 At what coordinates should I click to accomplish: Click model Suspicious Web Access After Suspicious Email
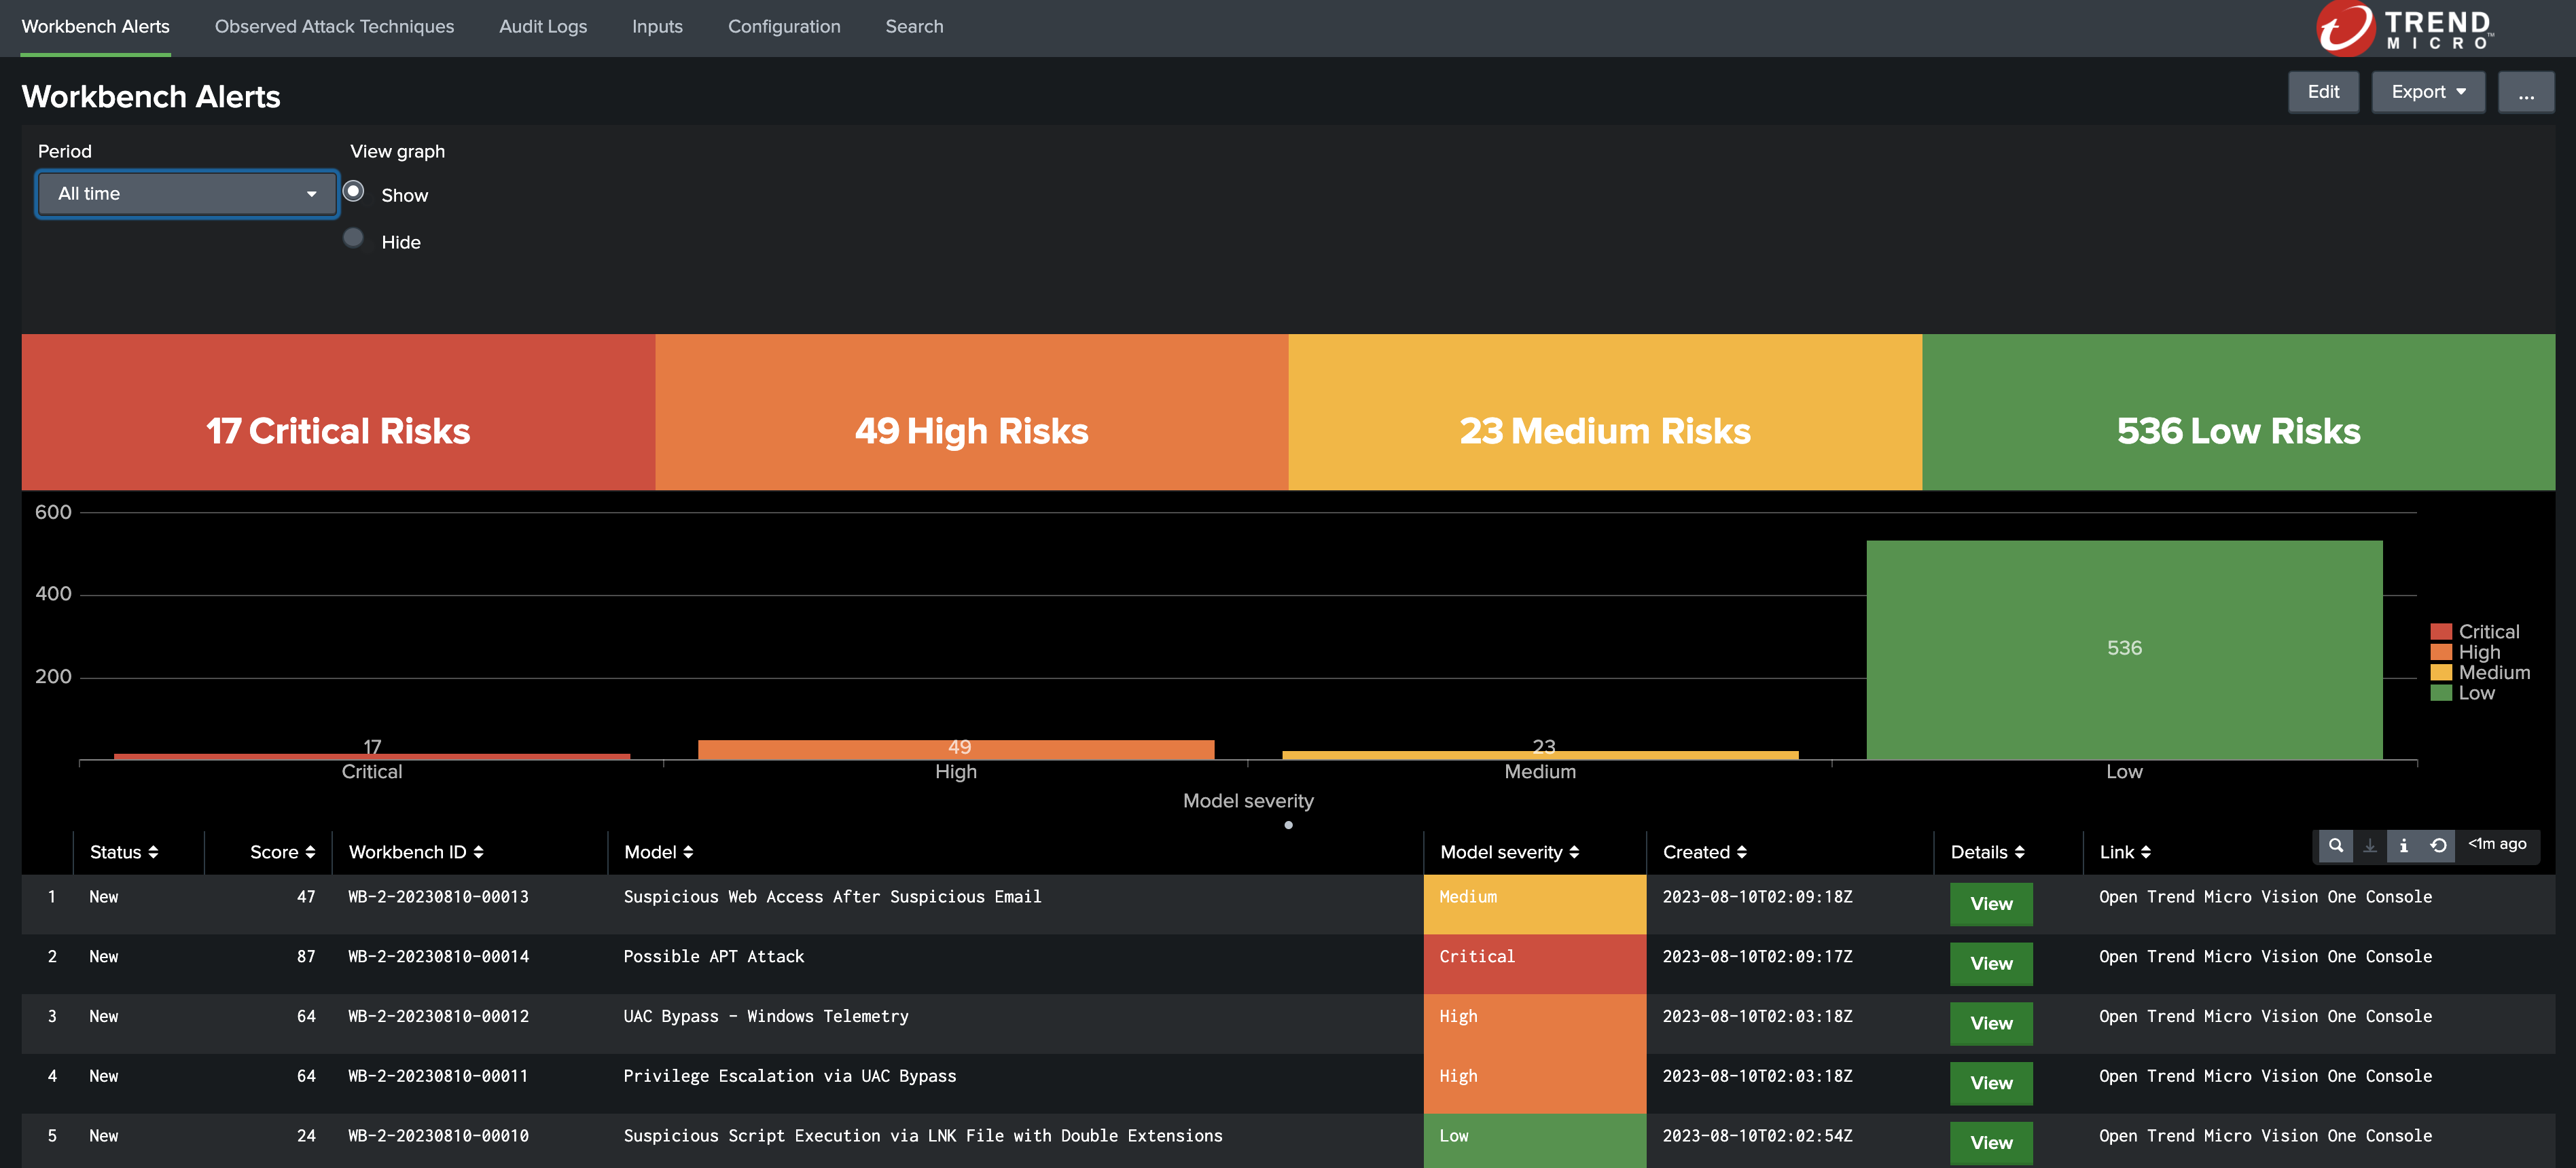(832, 897)
